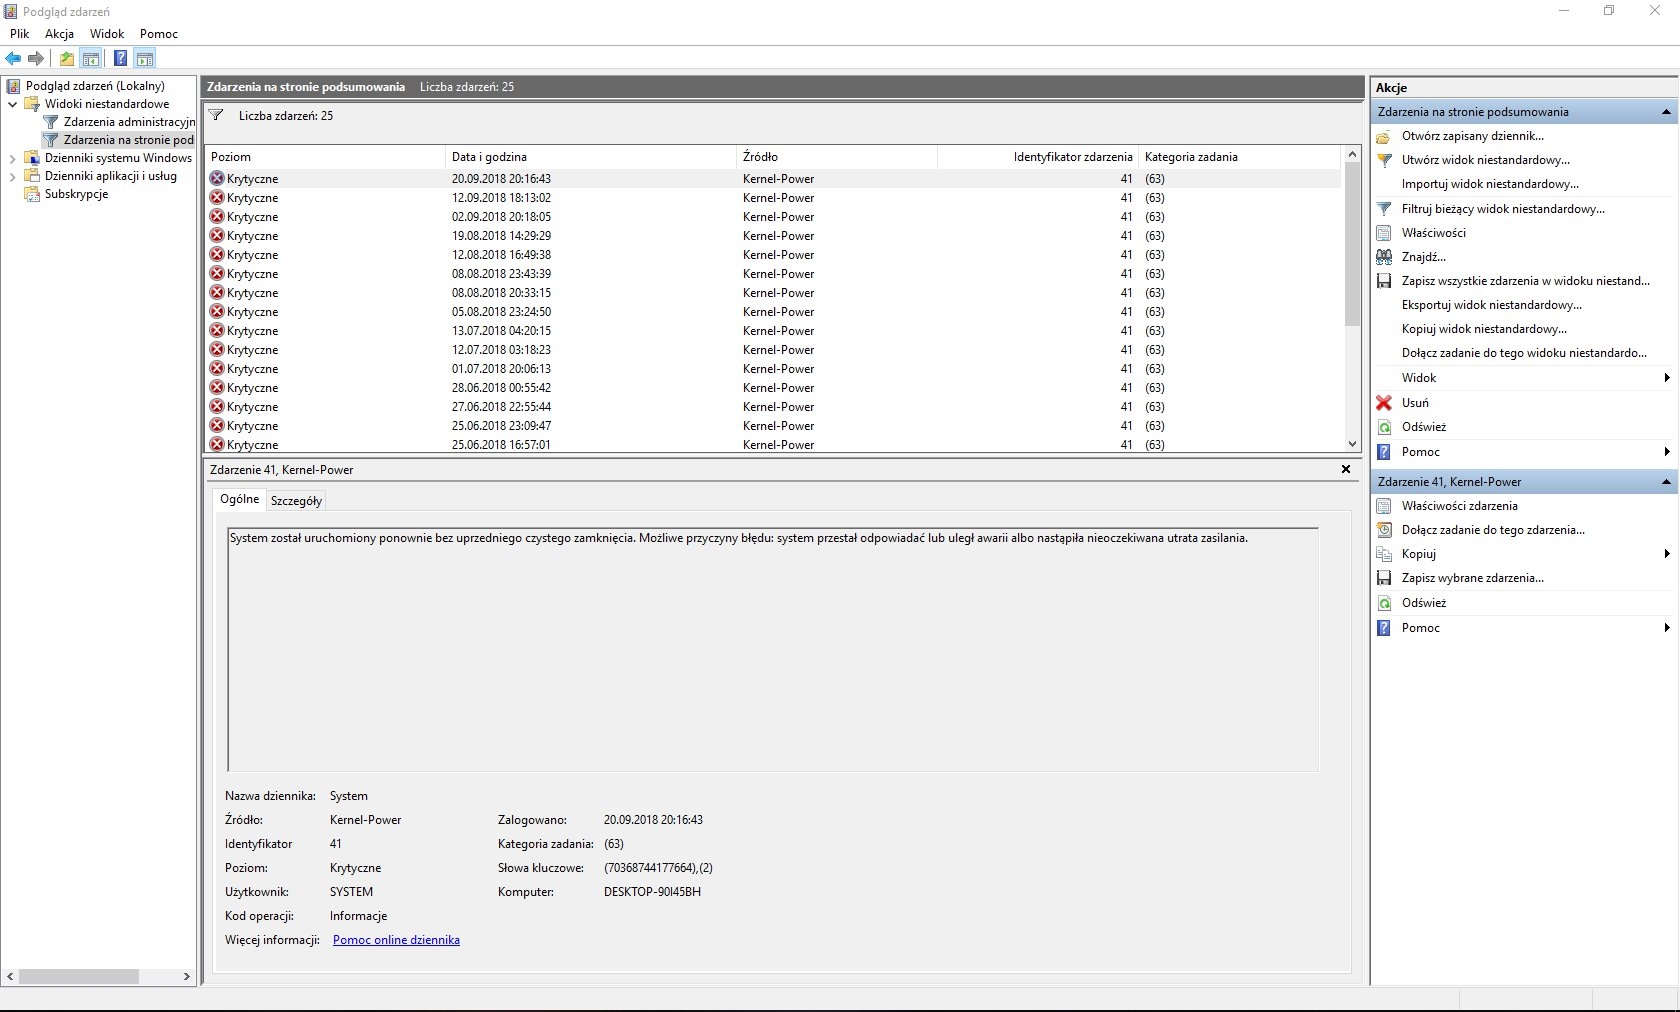Open the Widok menu in menu bar
Screen dimensions: 1680x1012
coord(107,34)
